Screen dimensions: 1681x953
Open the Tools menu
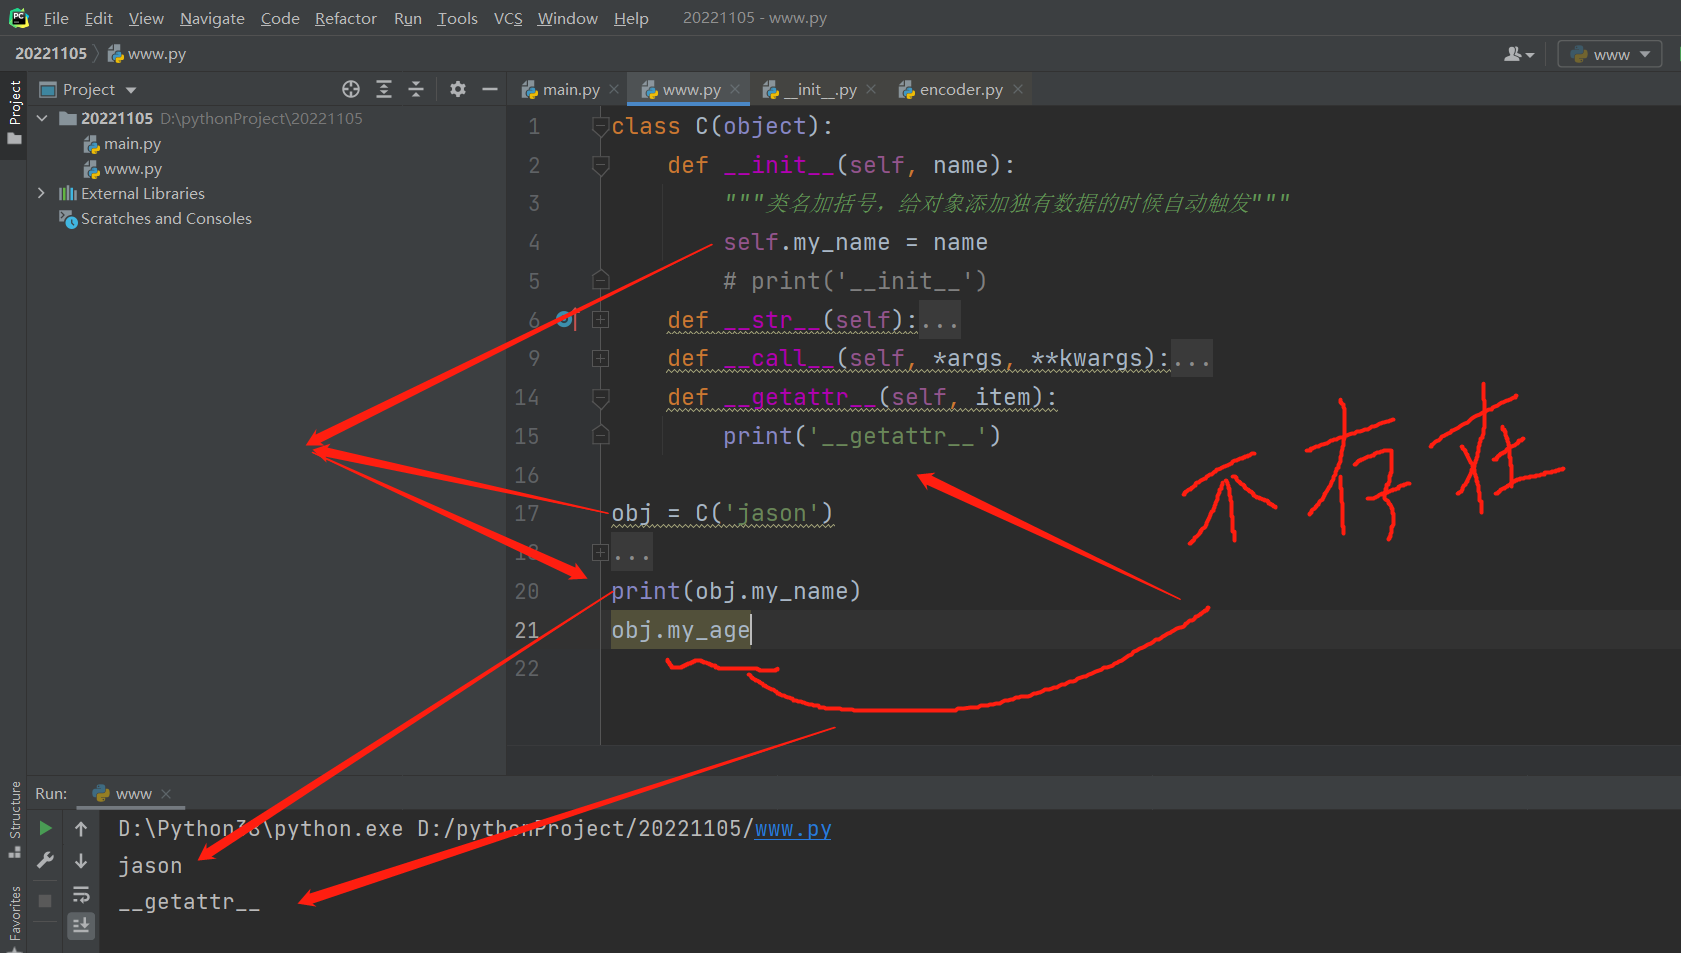click(458, 18)
